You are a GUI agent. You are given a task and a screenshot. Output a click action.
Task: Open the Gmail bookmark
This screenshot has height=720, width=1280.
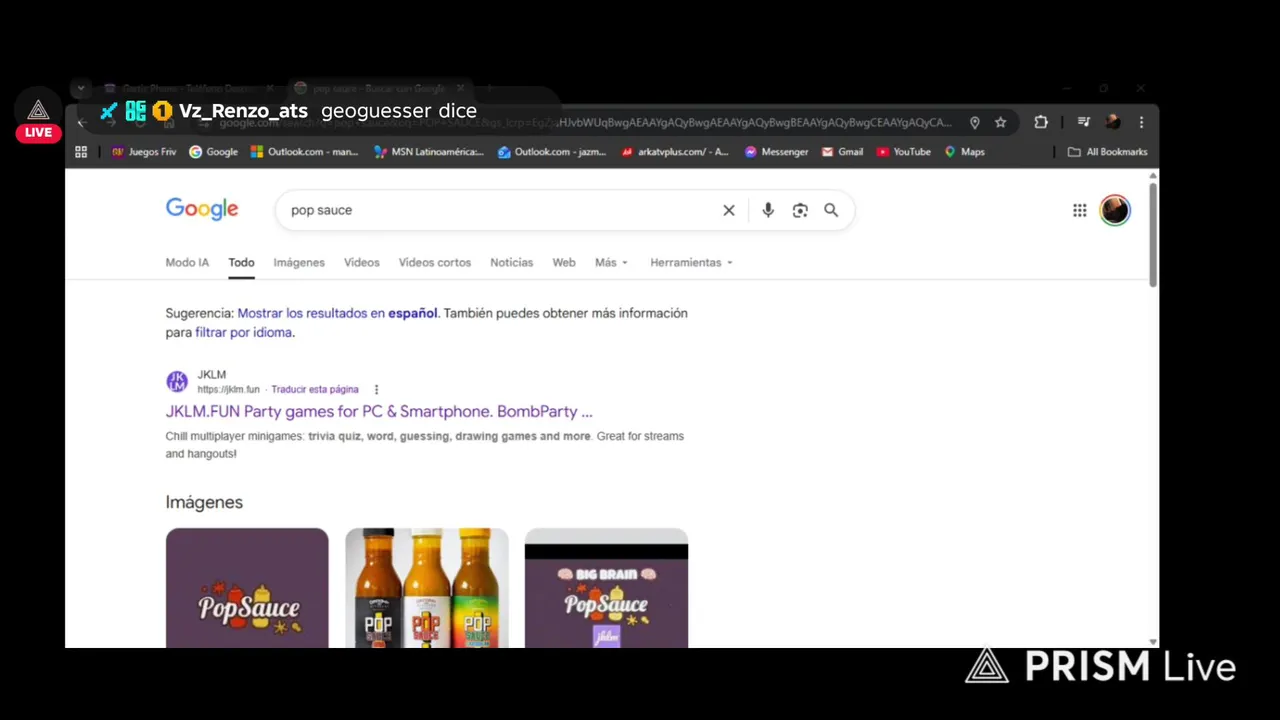[x=842, y=152]
